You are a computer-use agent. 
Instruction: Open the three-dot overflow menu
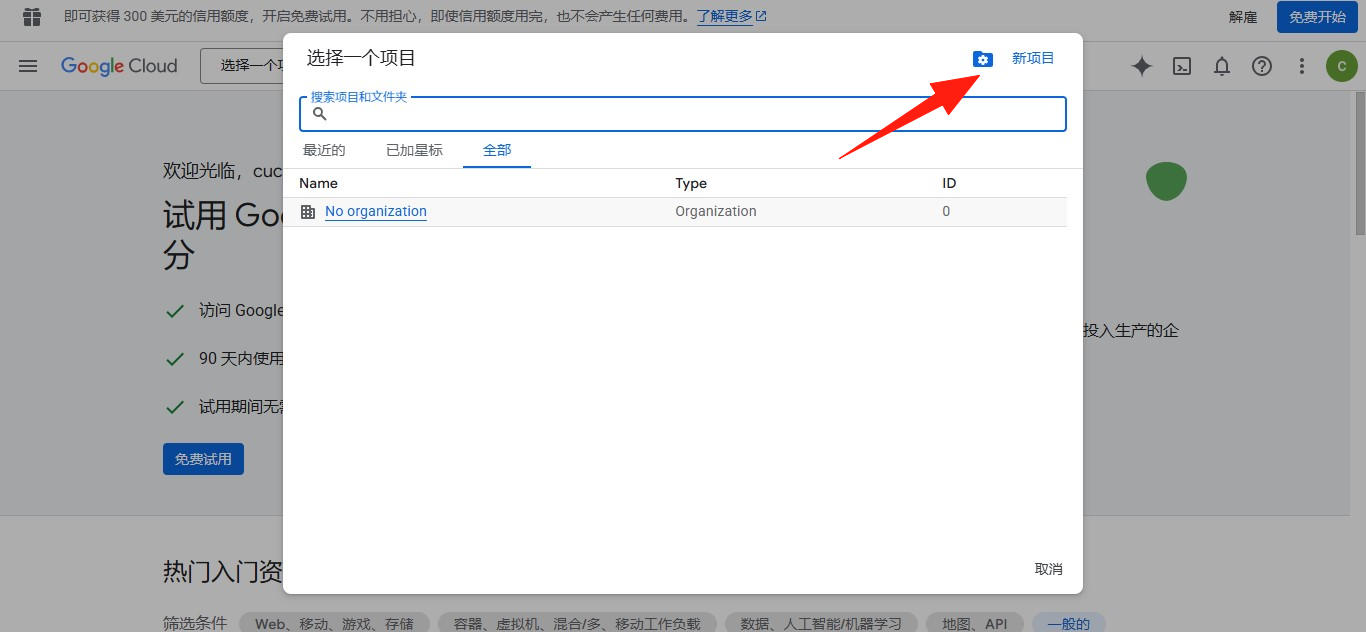(x=1301, y=66)
